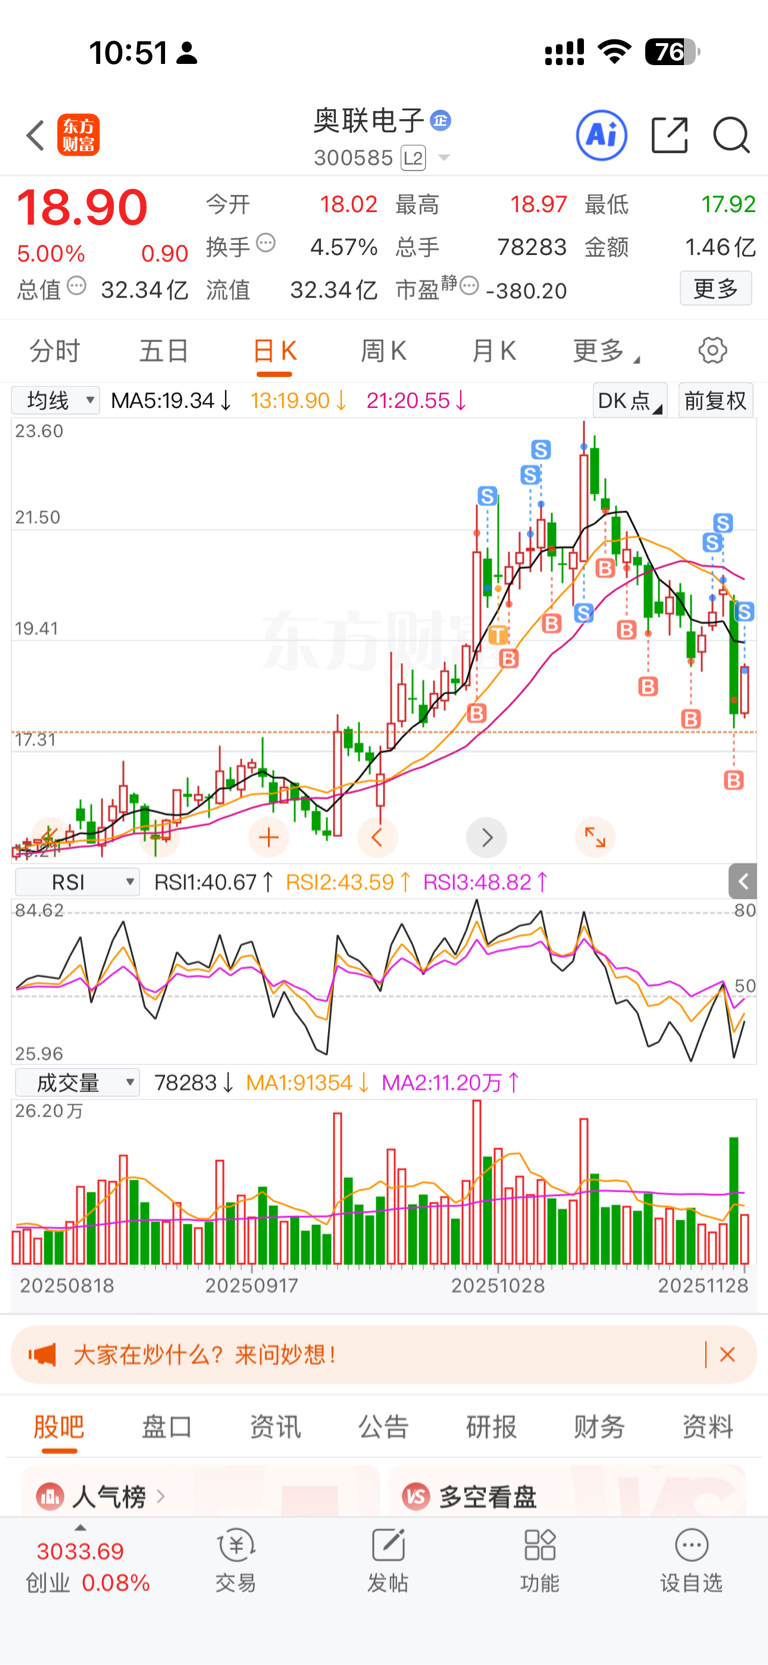Open chart settings hexagon gear icon

[713, 351]
